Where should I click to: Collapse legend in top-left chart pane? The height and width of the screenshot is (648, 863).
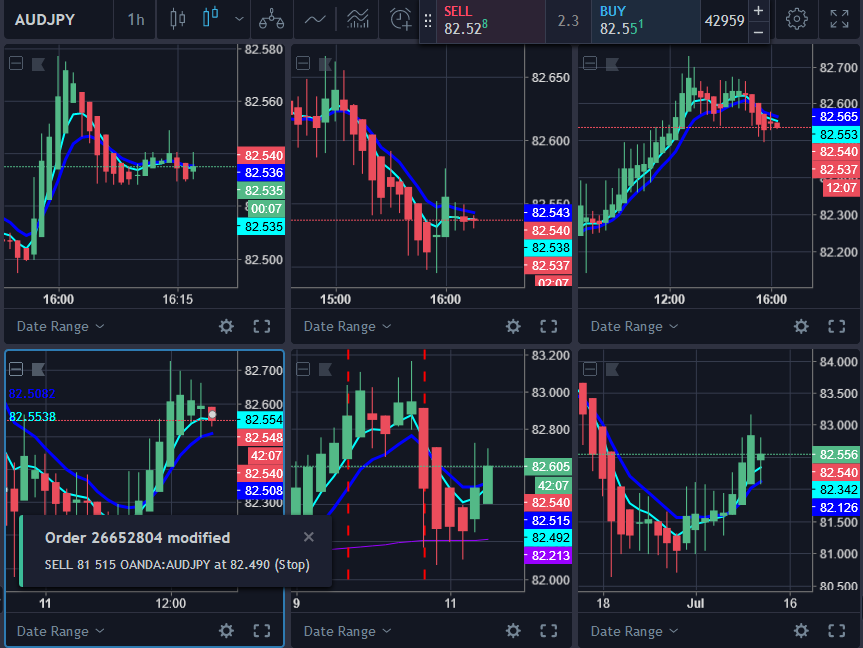coord(16,64)
